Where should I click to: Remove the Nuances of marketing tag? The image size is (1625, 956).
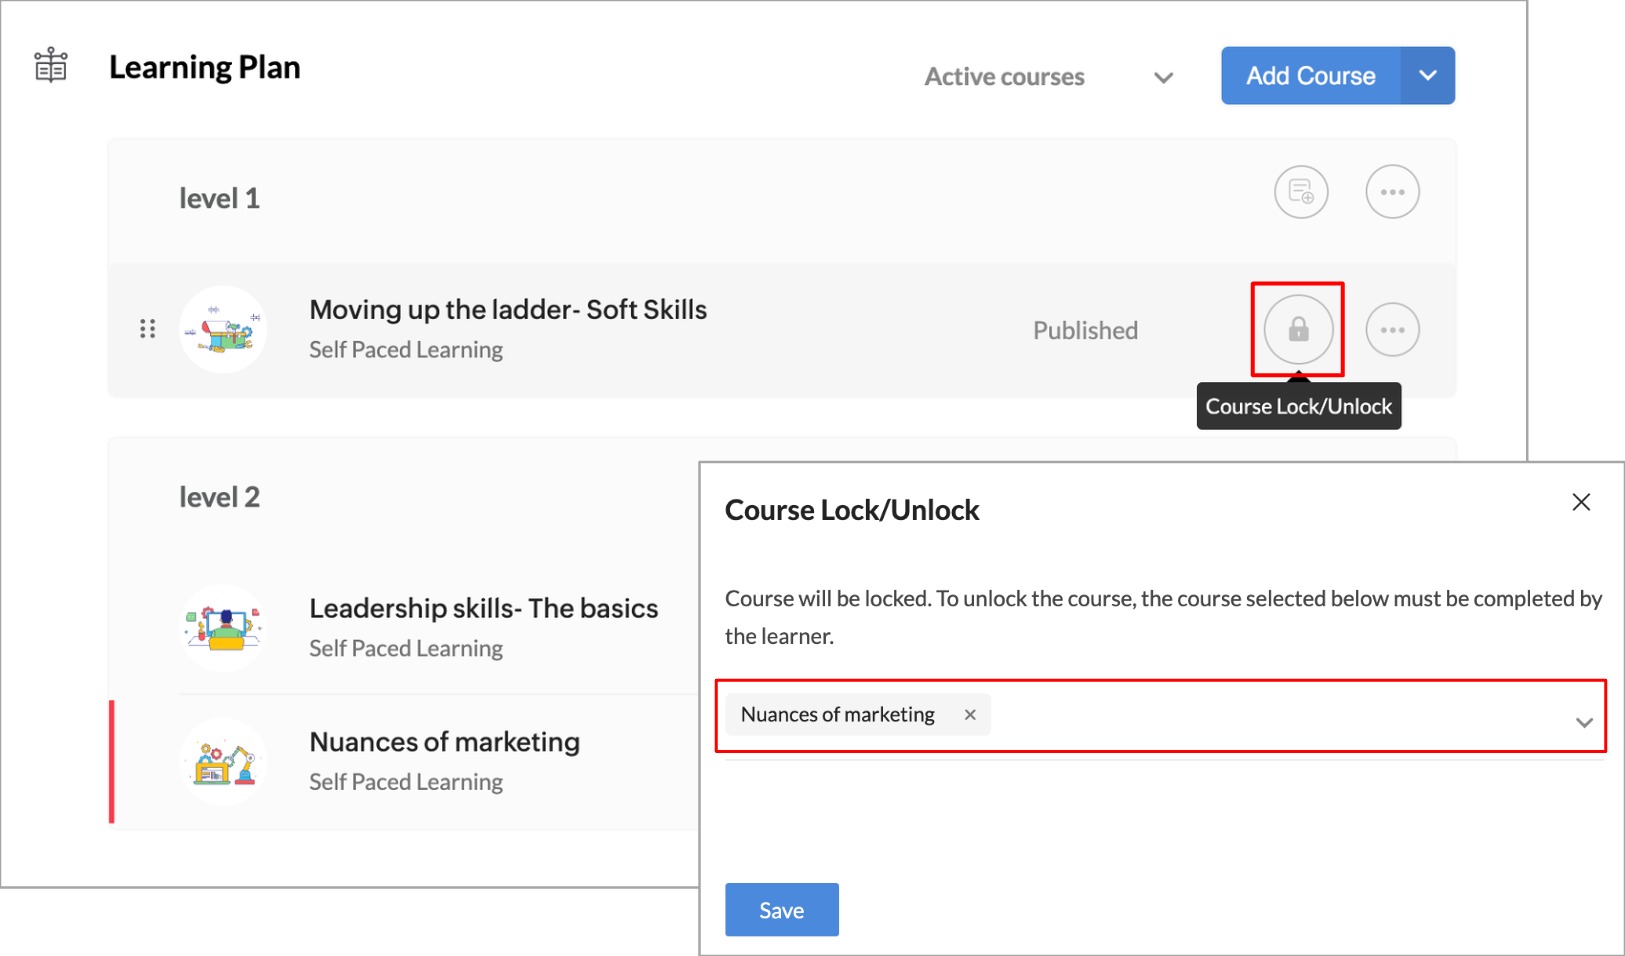[x=970, y=715]
